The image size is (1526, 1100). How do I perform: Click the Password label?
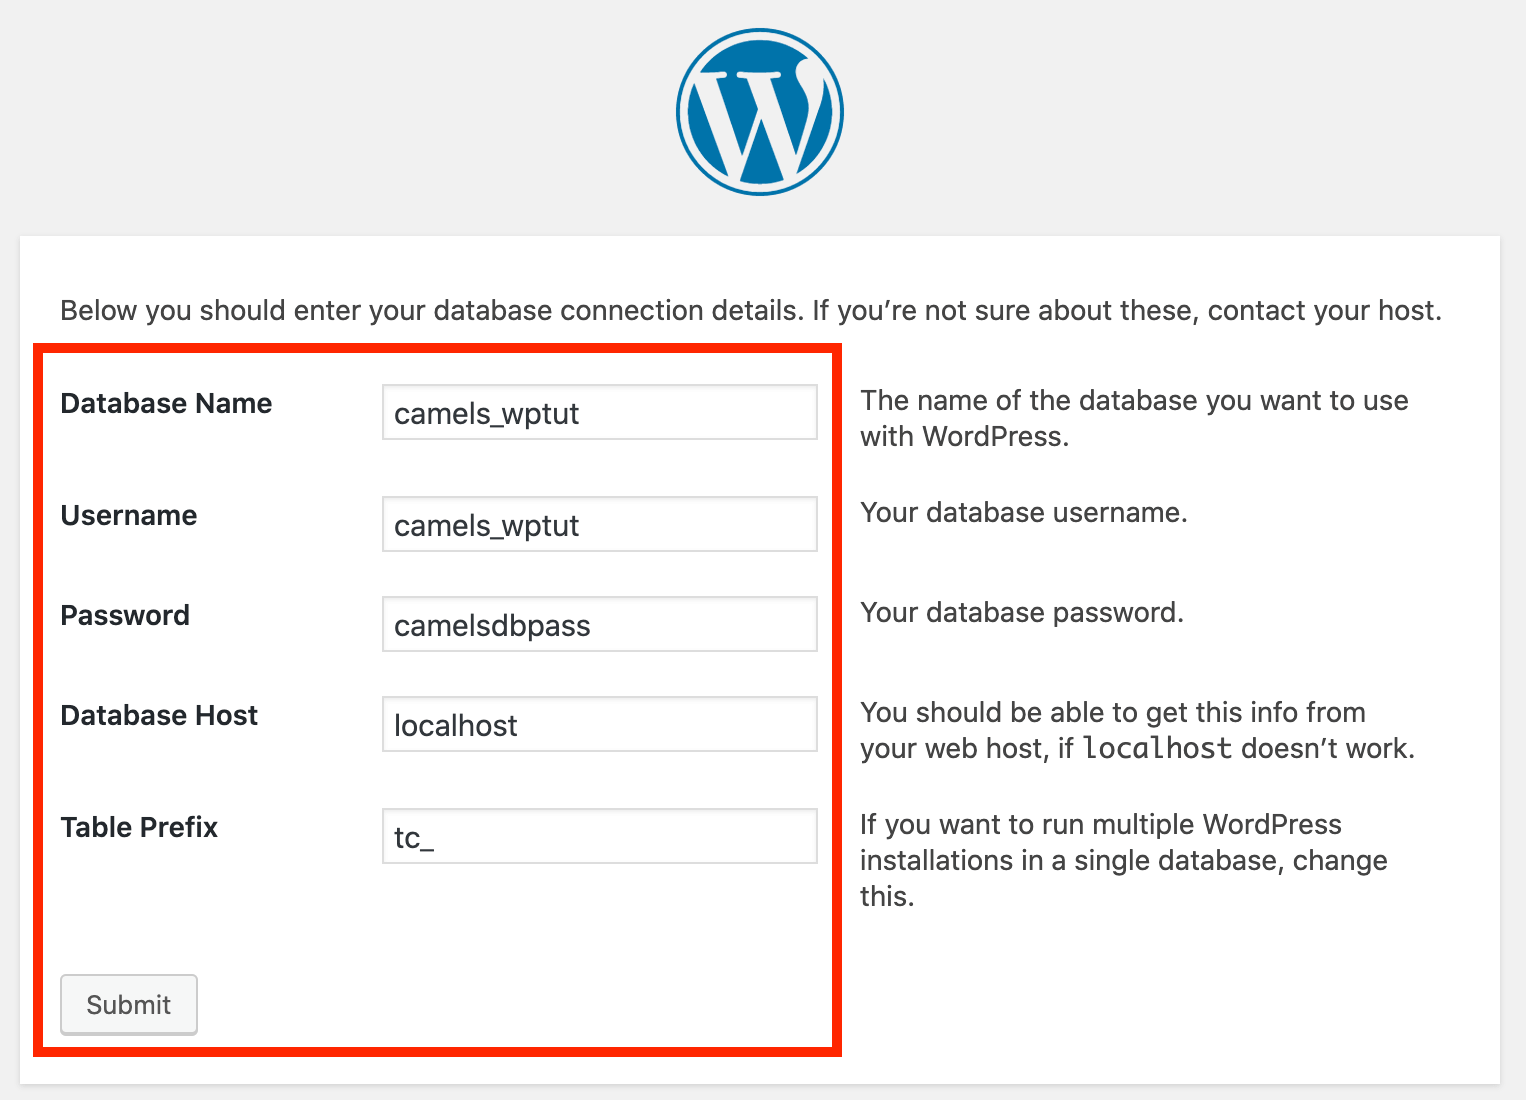[x=125, y=615]
